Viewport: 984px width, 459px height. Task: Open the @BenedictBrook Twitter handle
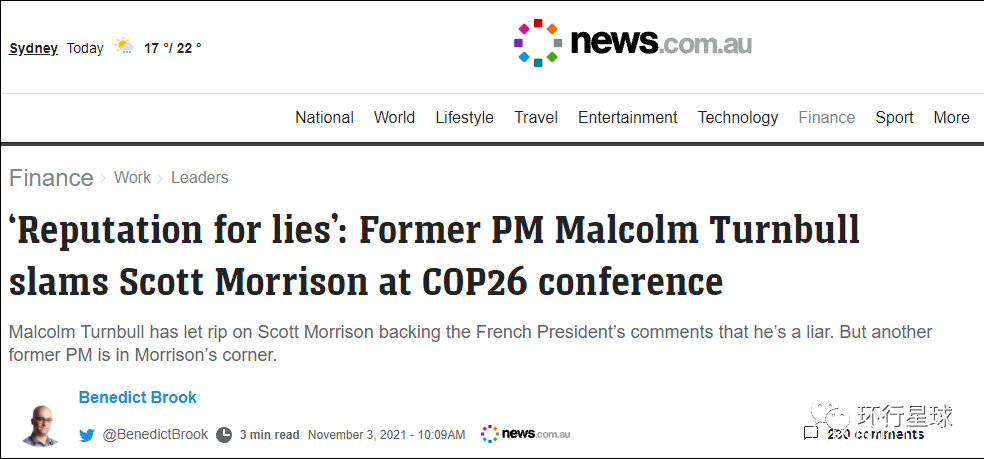155,434
